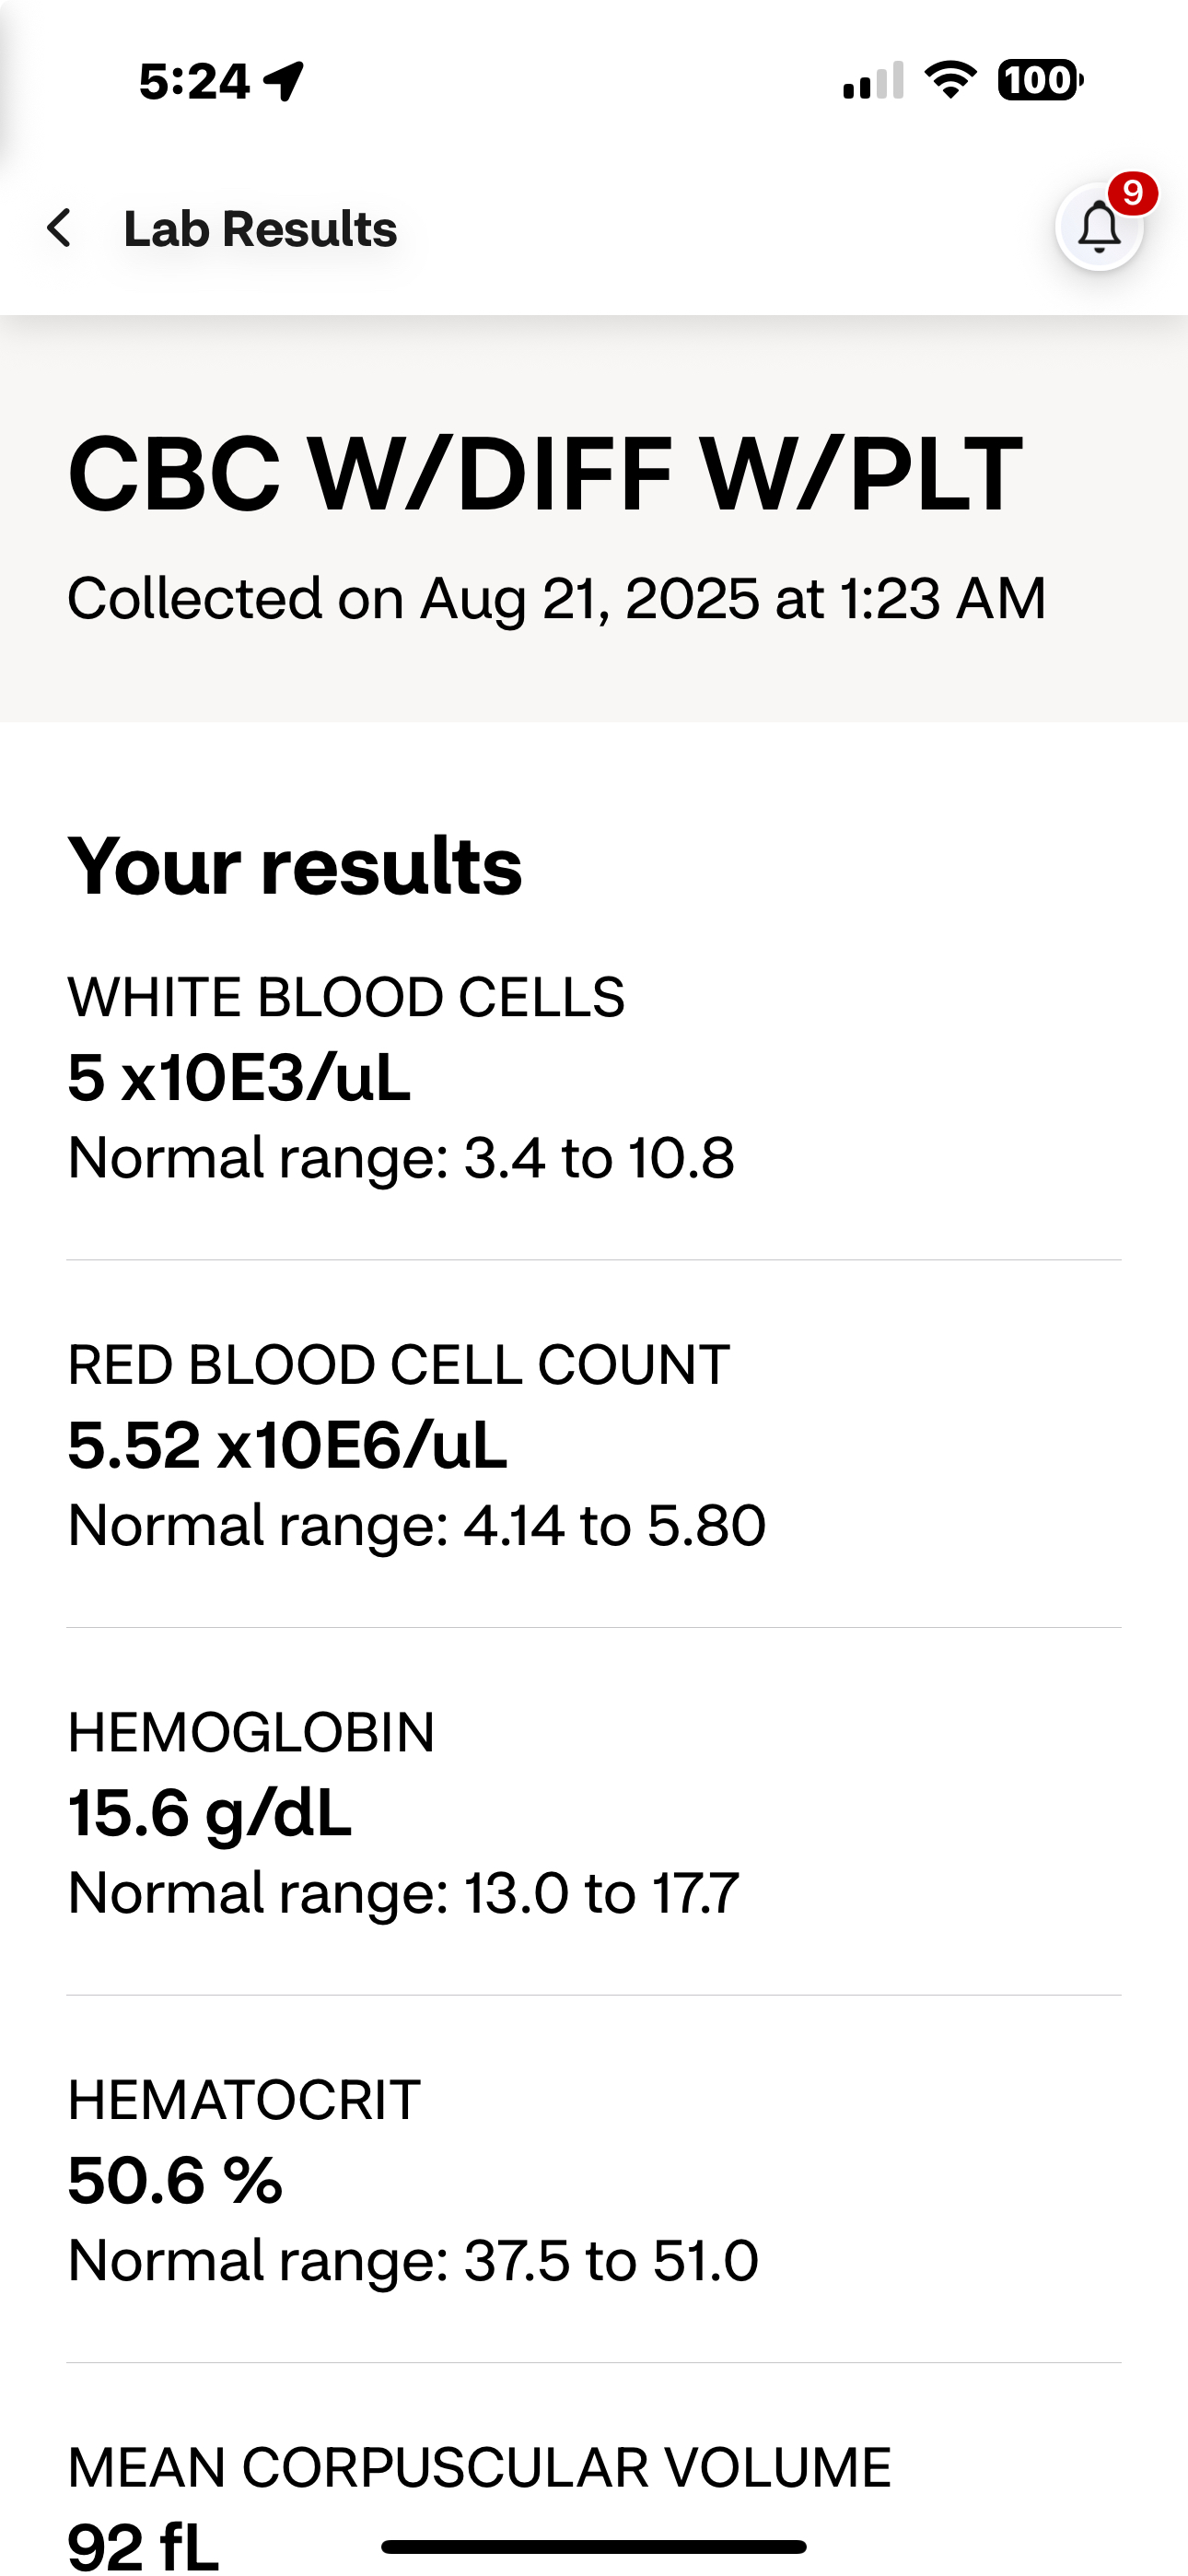Viewport: 1188px width, 2576px height.
Task: Tap the 5 x10E3/uL value
Action: click(x=239, y=1078)
